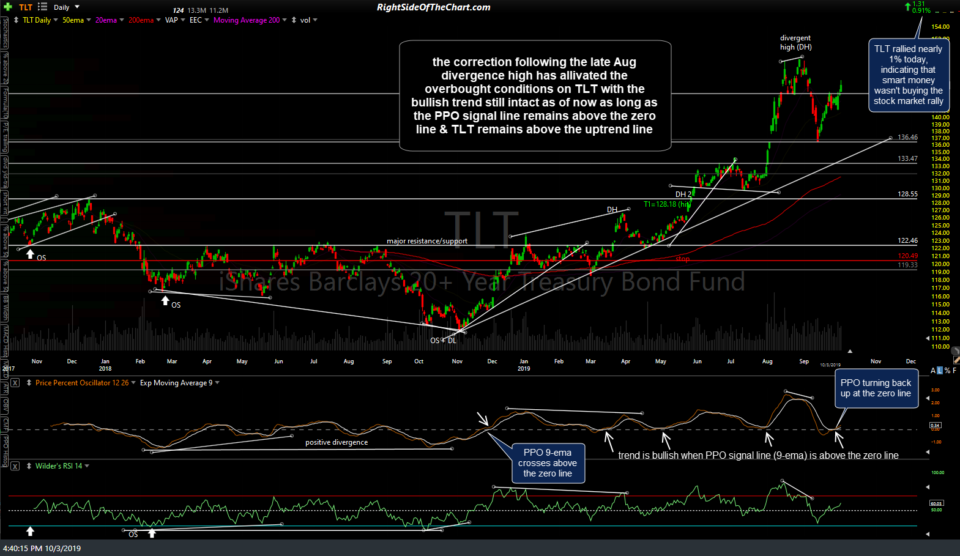Image resolution: width=960 pixels, height=556 pixels.
Task: Open the magenta 20ema indicator menu
Action: (x=110, y=20)
